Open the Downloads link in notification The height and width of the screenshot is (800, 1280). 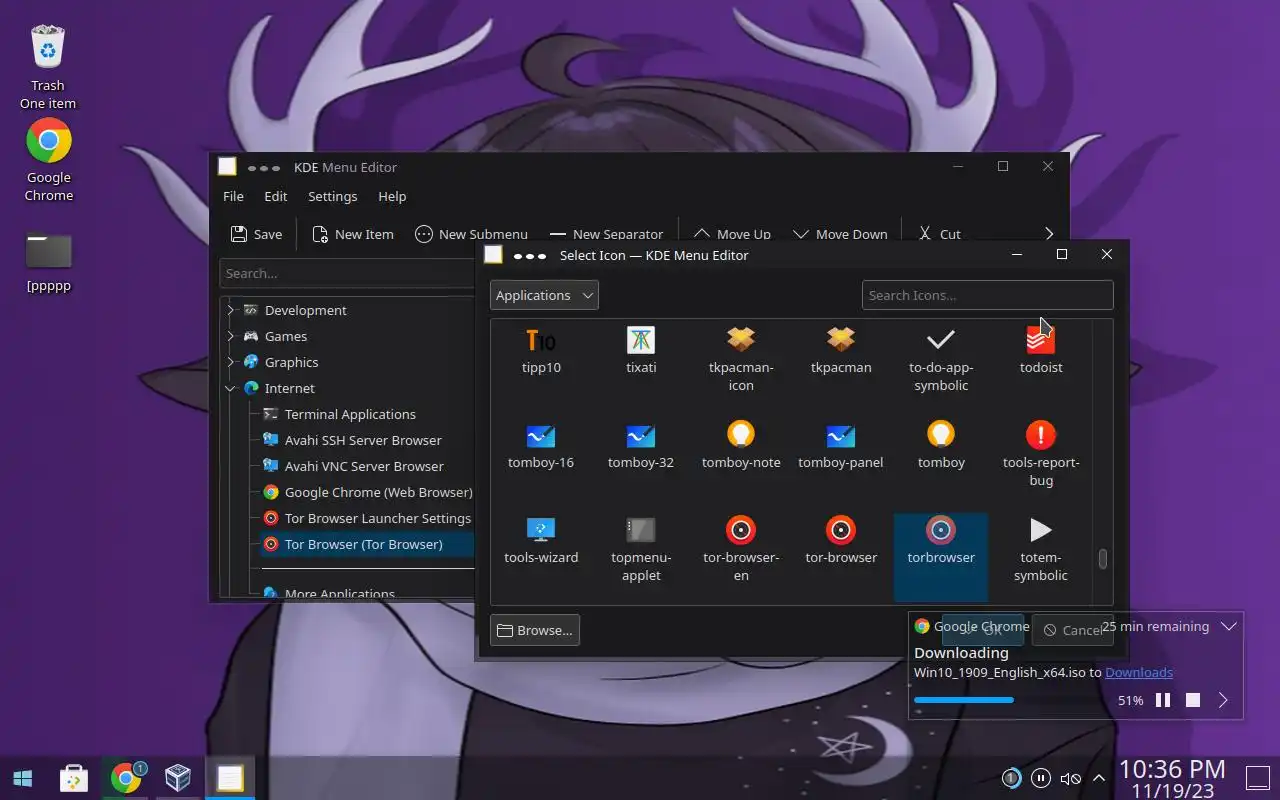point(1139,672)
